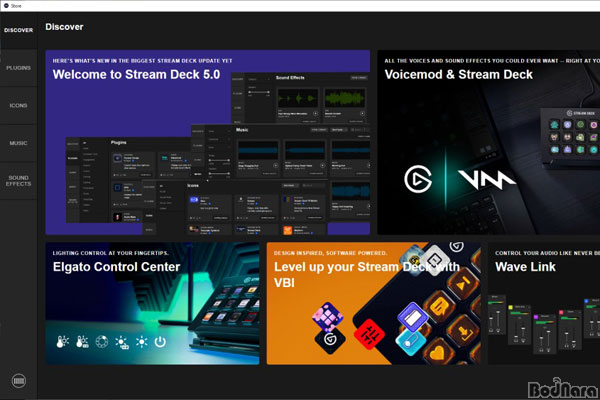Open the Voicemod & Stream Deck card
Image resolution: width=600 pixels, height=400 pixels.
(489, 142)
